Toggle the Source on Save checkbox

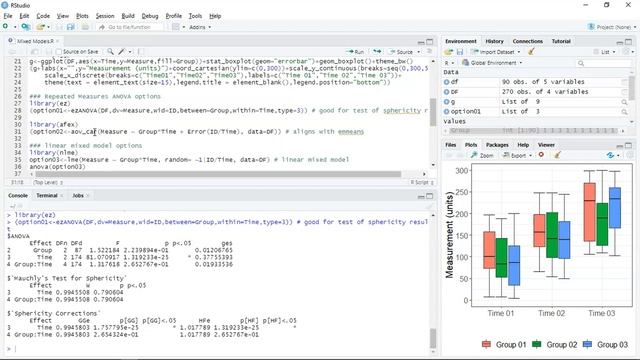point(59,52)
